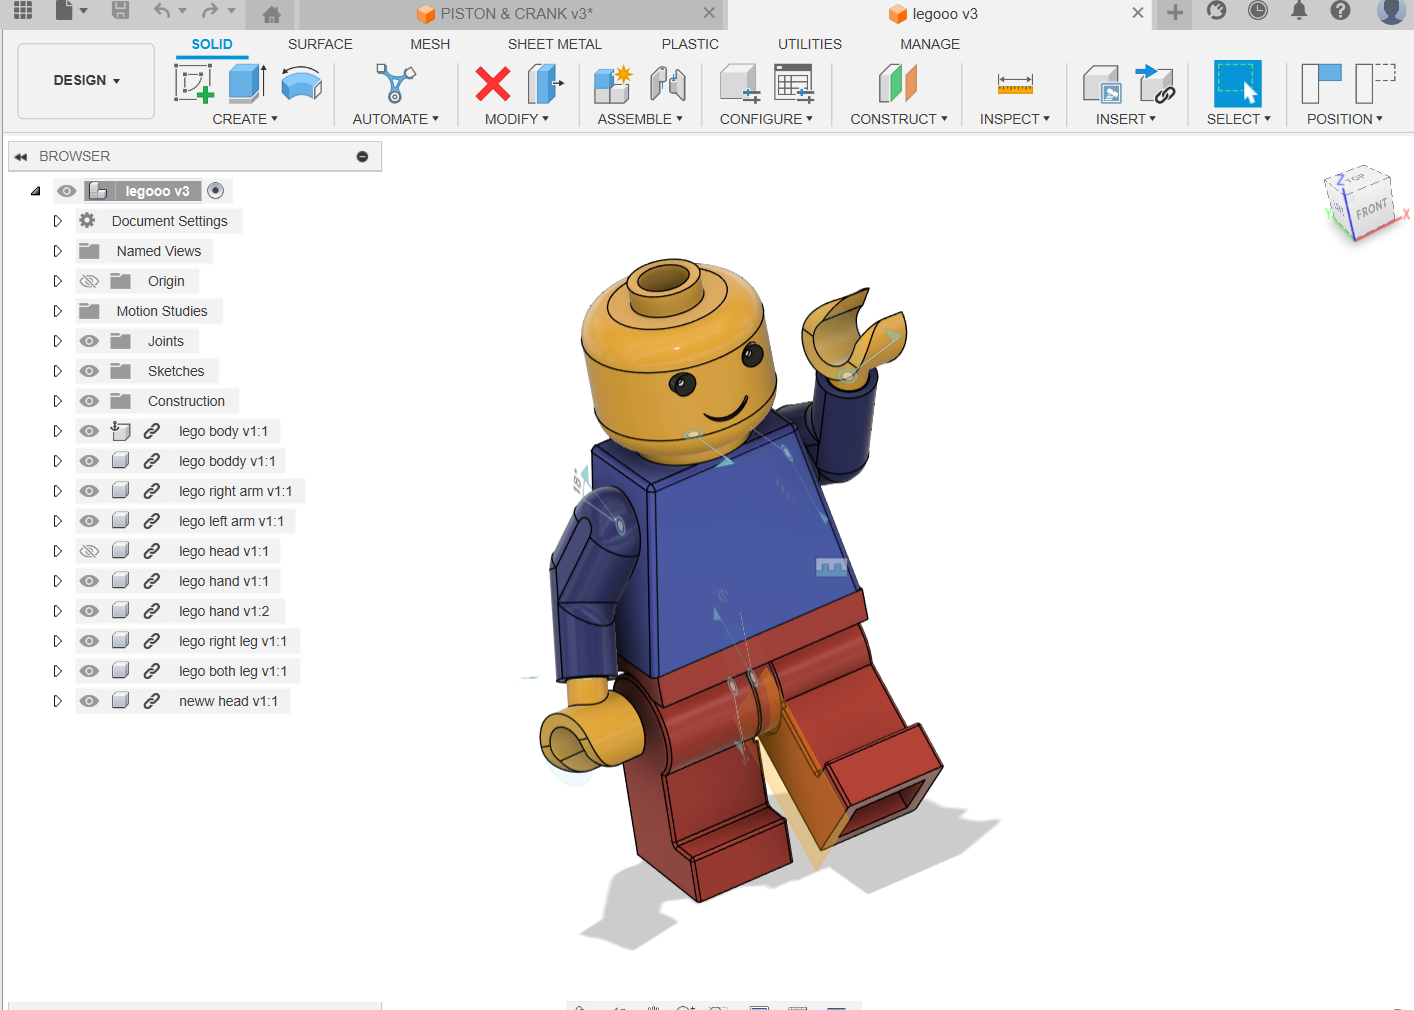Hide the neww head v1:1 component

coord(89,701)
